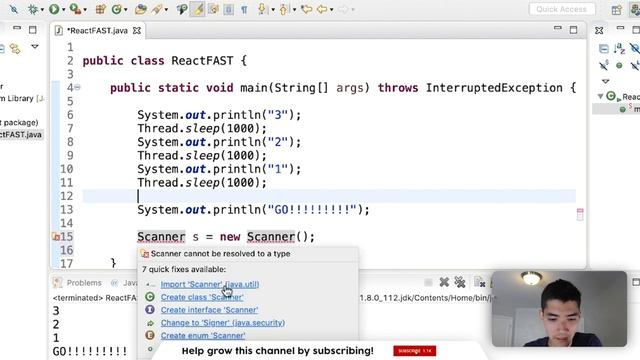Screen dimensions: 640x360
Task: Click the Open Task pencil icon
Action: [x=157, y=9]
